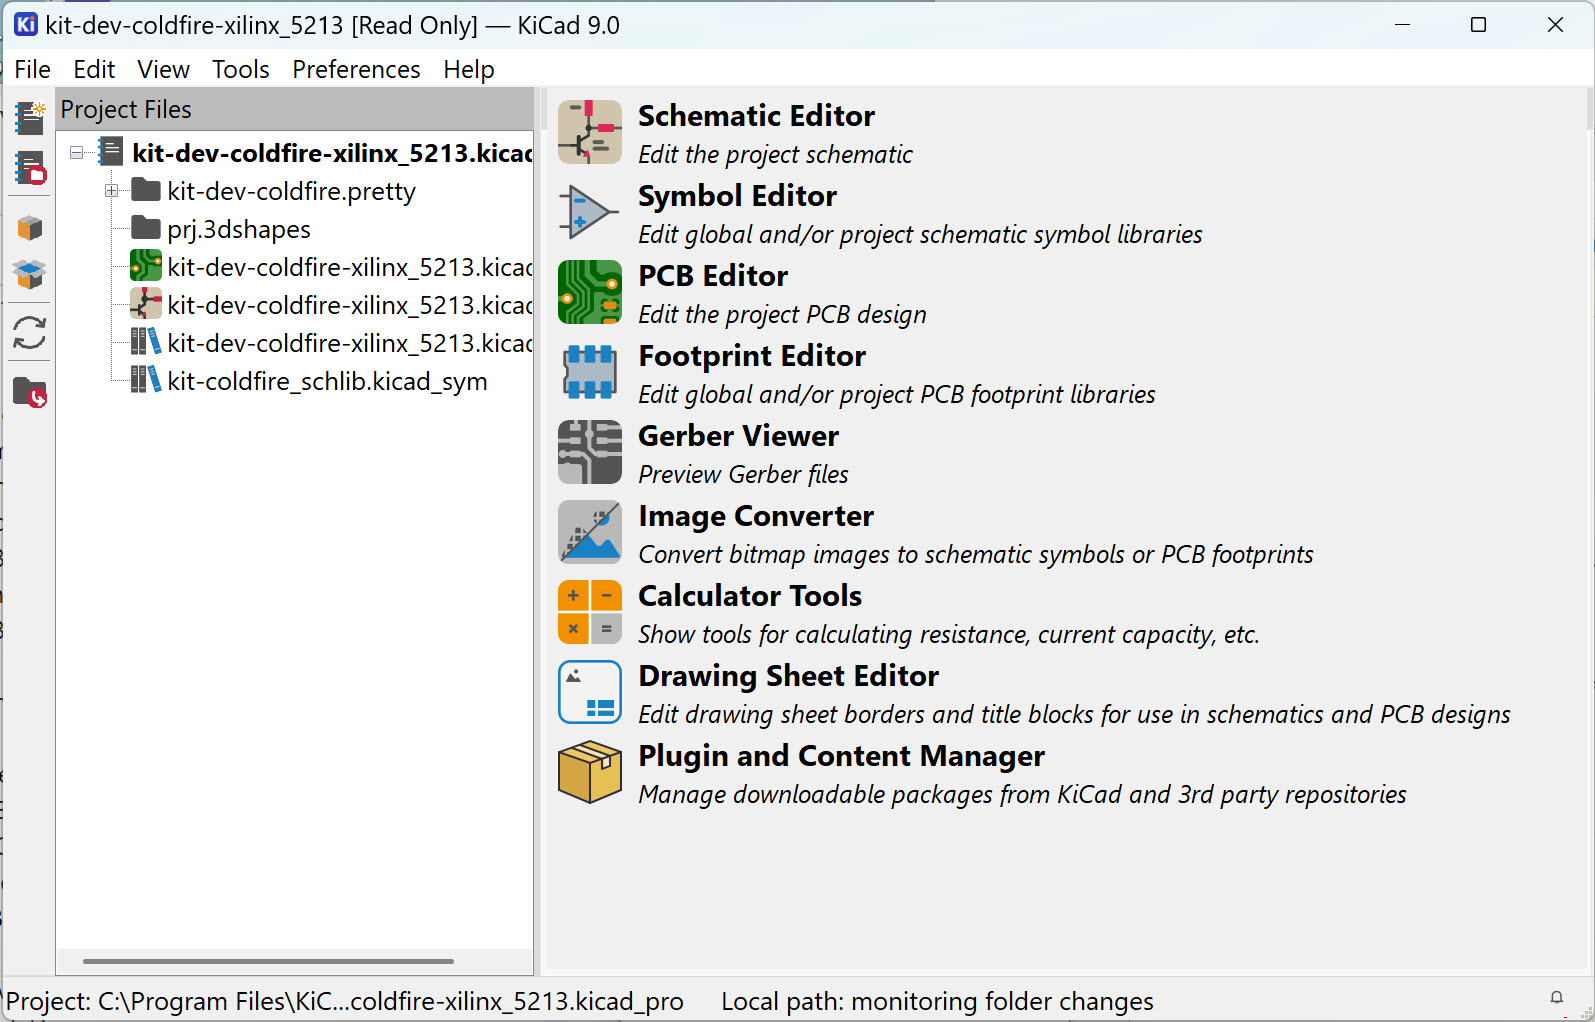Open Plugin and Content Manager icon
This screenshot has width=1595, height=1022.
tap(590, 772)
